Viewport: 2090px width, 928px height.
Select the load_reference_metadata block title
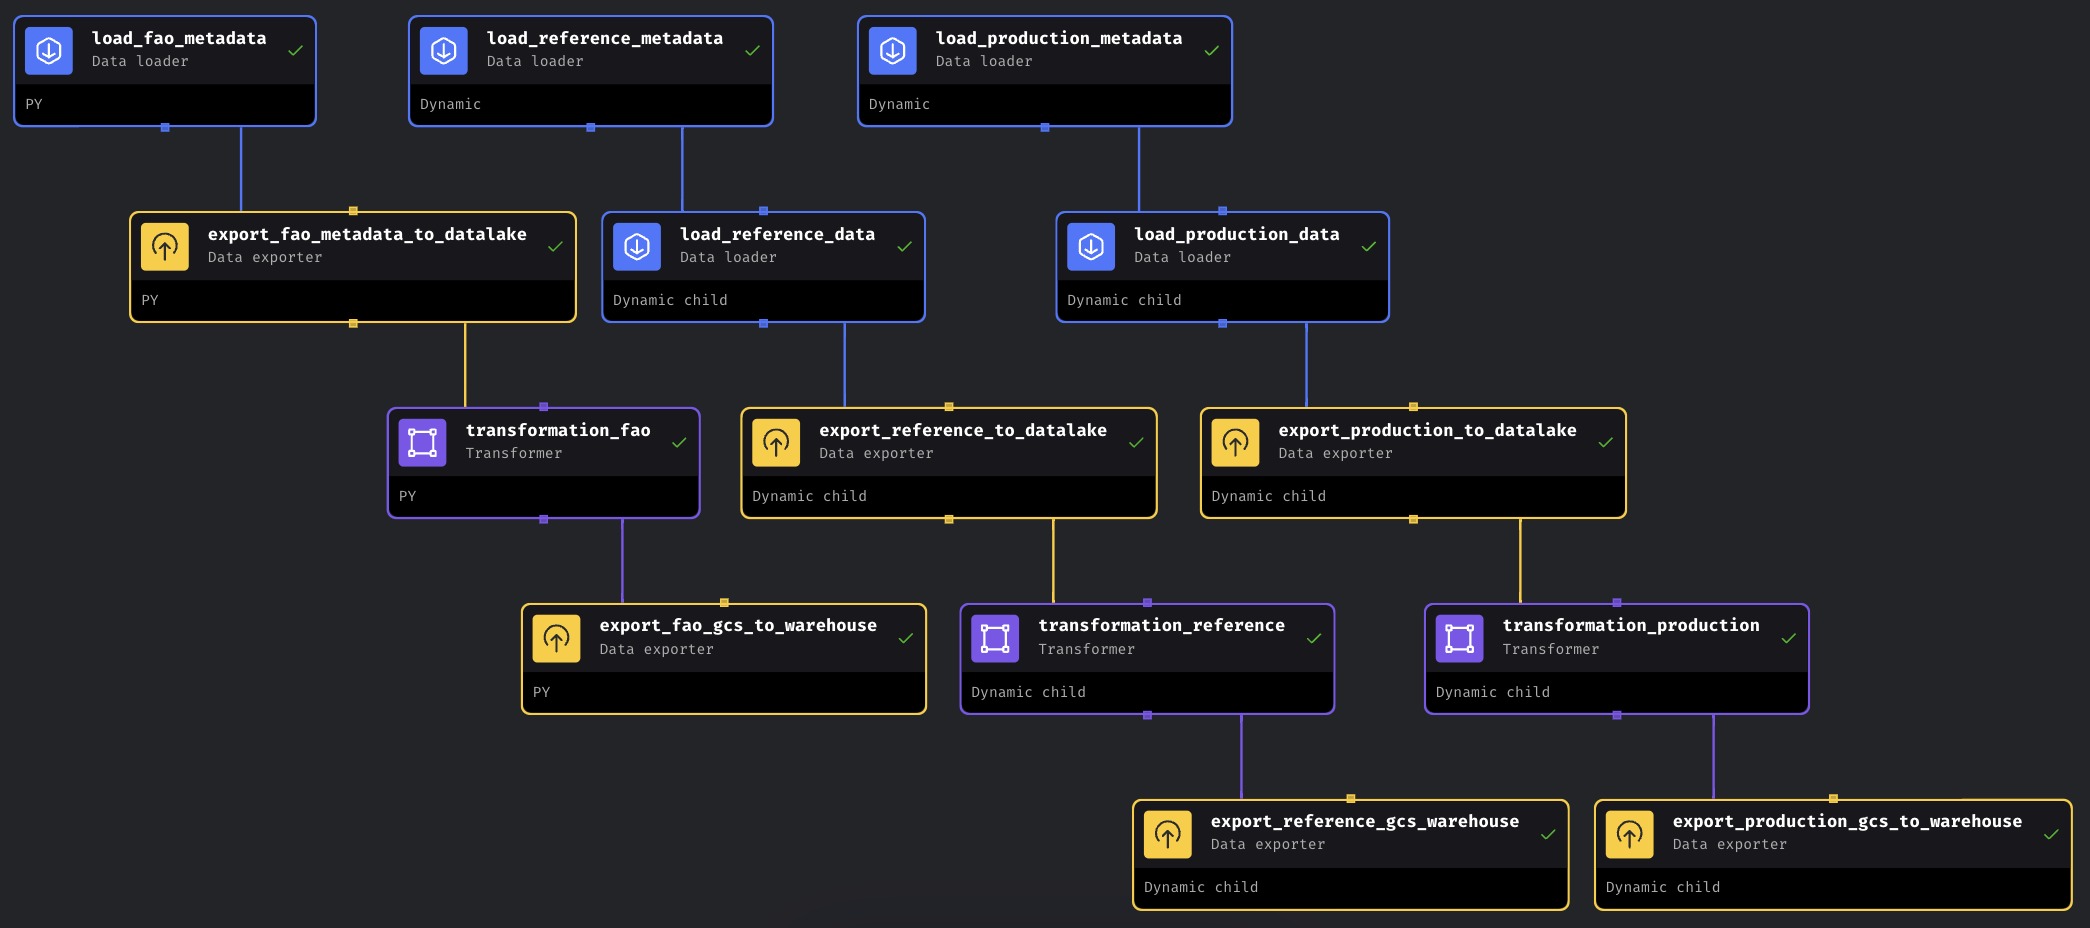coord(605,38)
